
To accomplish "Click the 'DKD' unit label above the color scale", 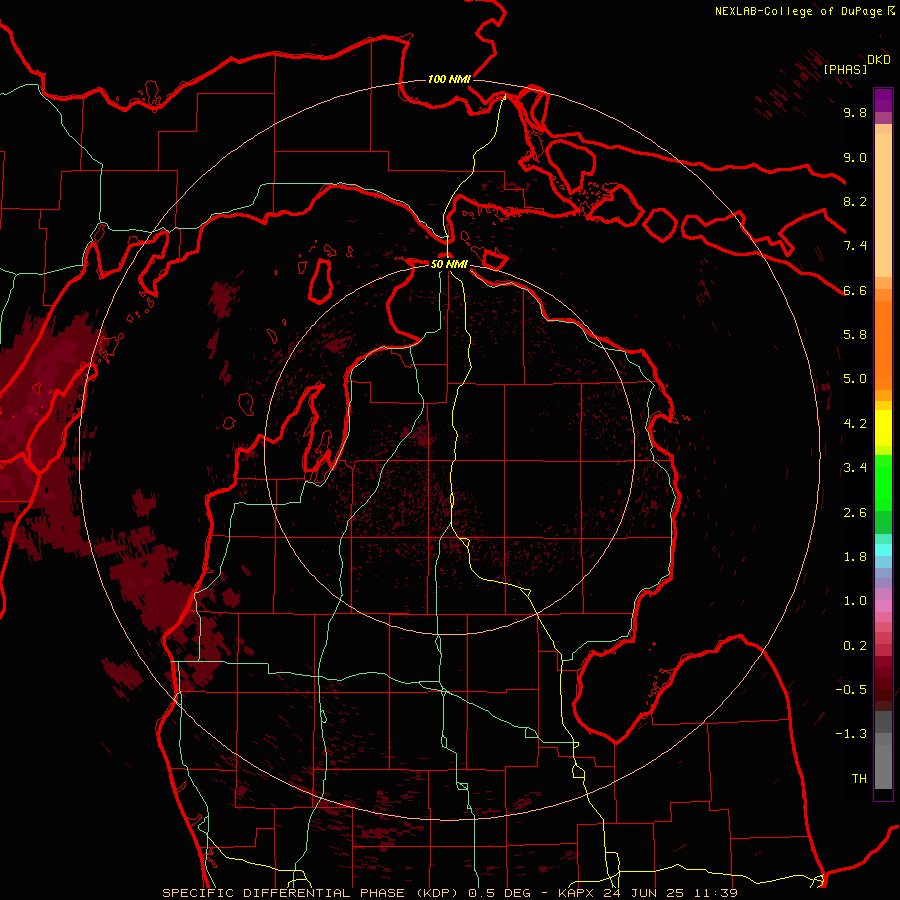I will [x=879, y=60].
